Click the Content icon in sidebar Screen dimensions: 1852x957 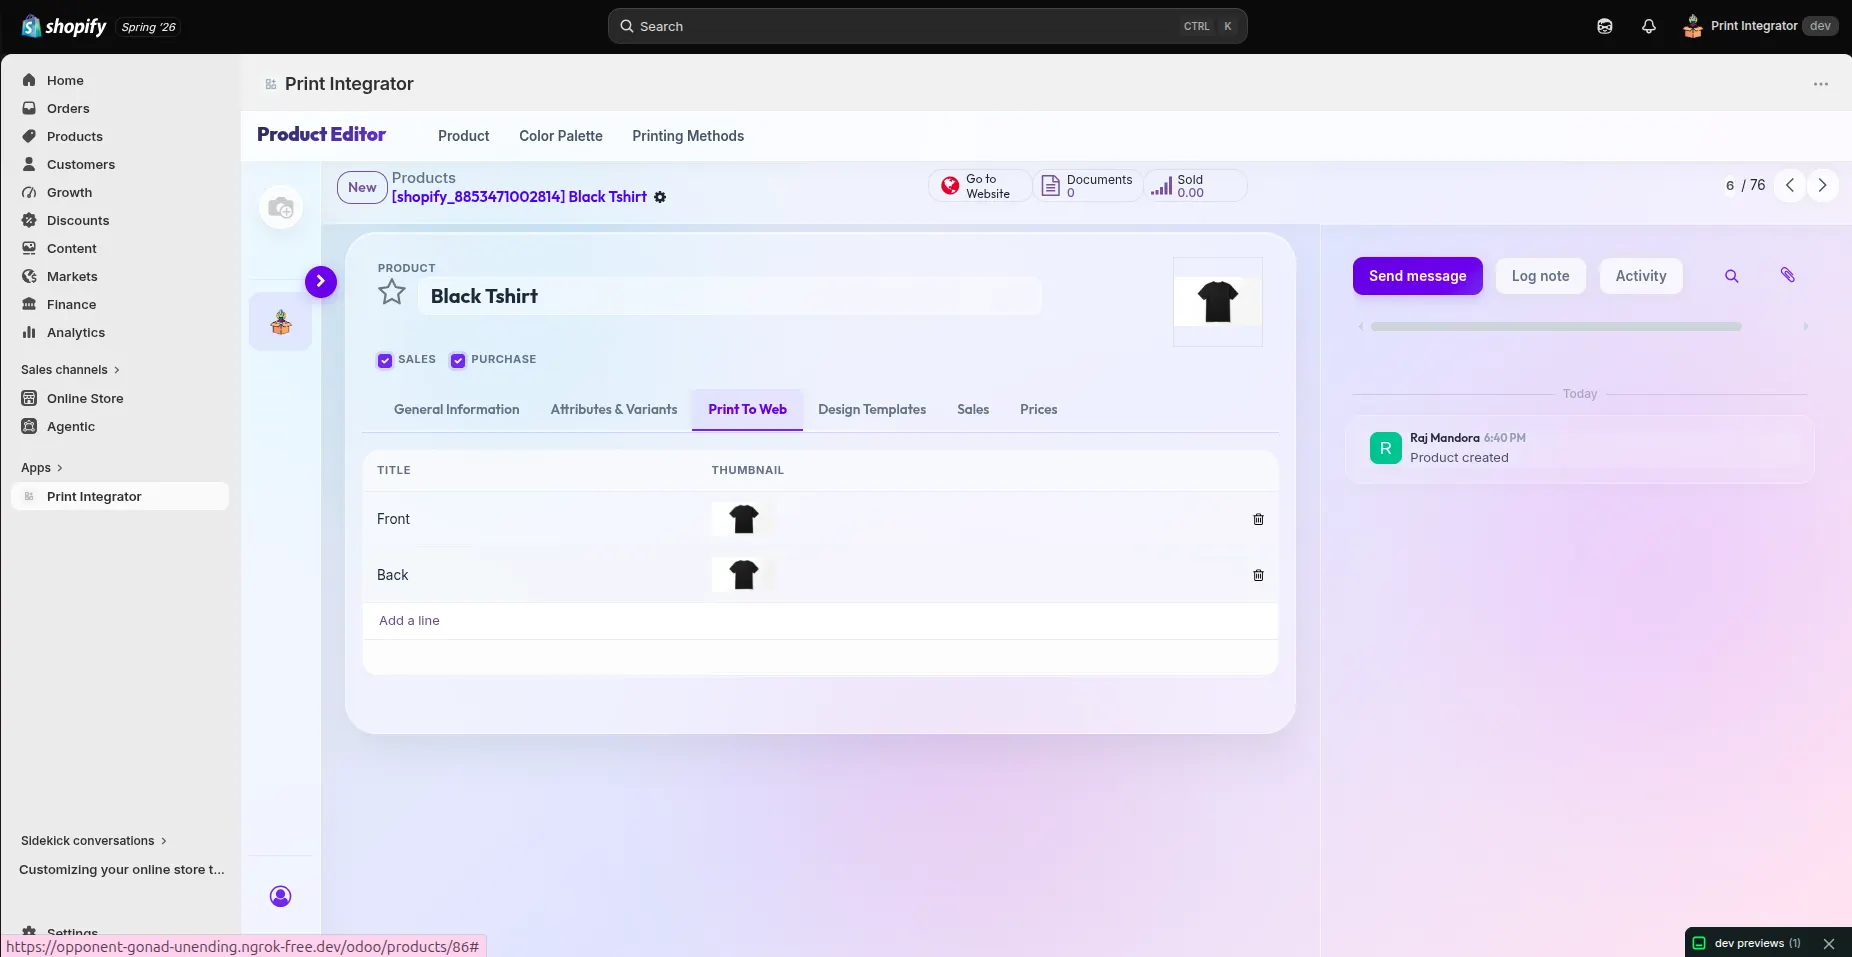tap(29, 248)
